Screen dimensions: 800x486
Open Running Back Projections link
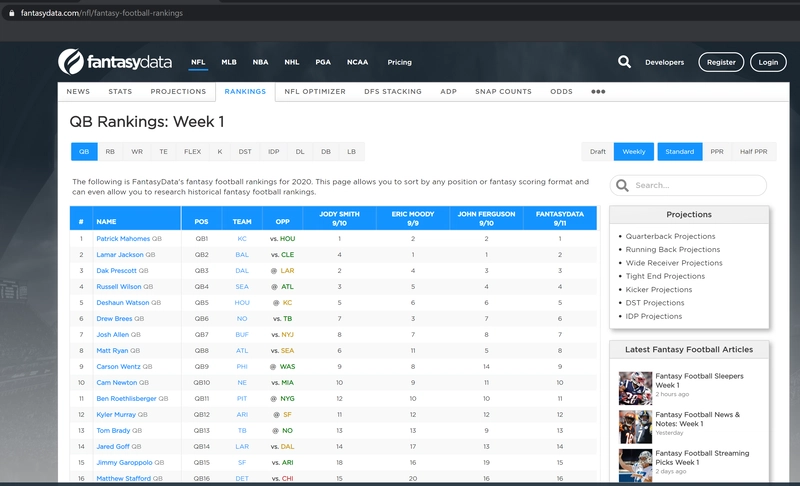pos(673,249)
